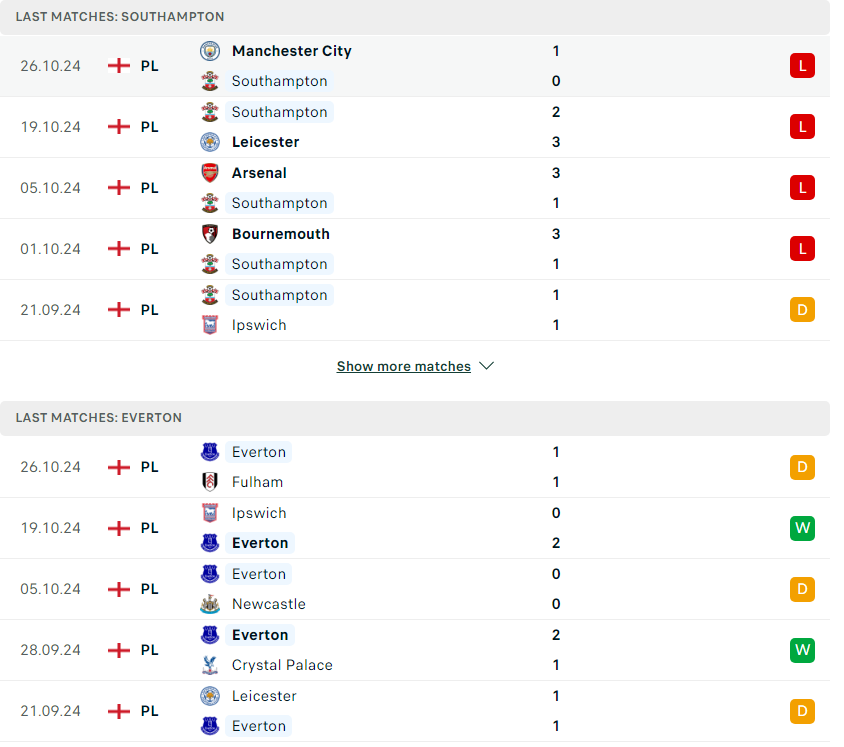
Task: Click the Newcastle club crest icon
Action: pos(210,604)
